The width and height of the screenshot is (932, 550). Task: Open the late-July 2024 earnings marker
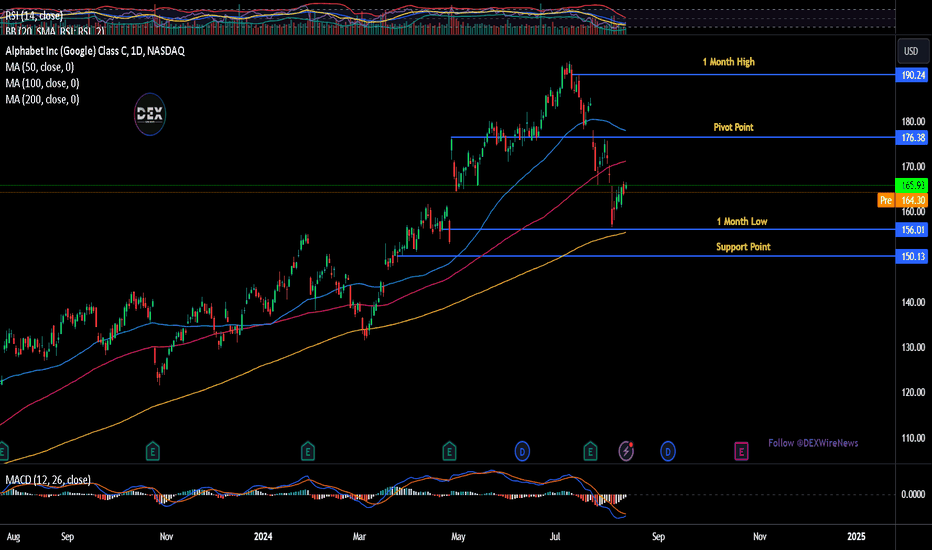pos(590,451)
